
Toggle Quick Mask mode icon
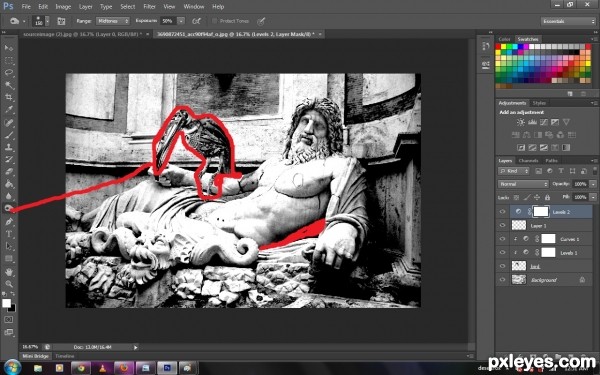coord(8,320)
